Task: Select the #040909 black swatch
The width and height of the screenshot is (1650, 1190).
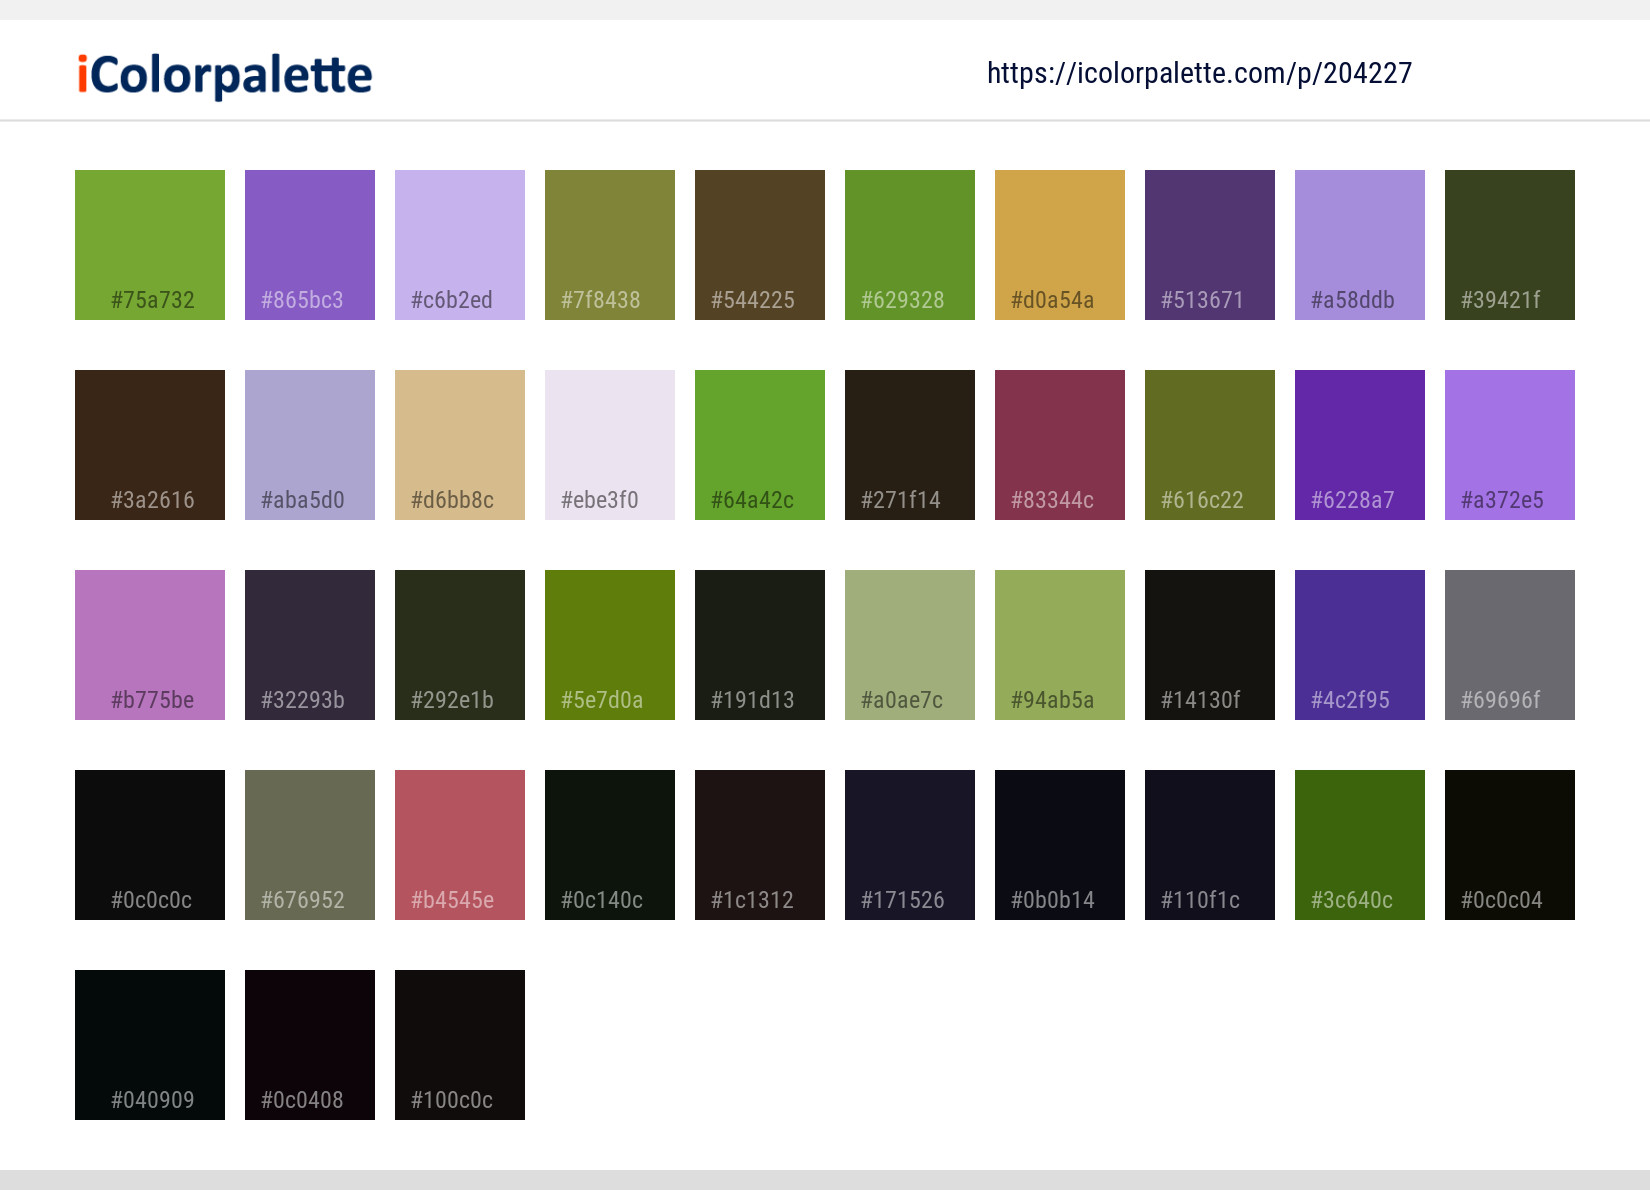Action: pos(149,1044)
